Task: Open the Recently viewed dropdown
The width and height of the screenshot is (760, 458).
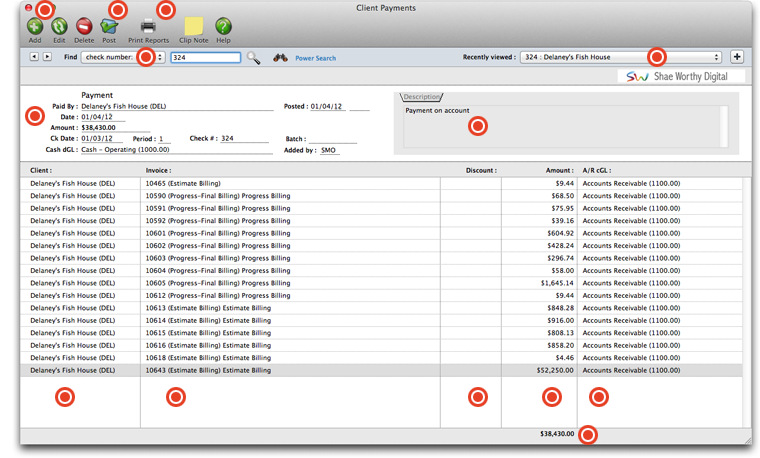Action: 621,57
